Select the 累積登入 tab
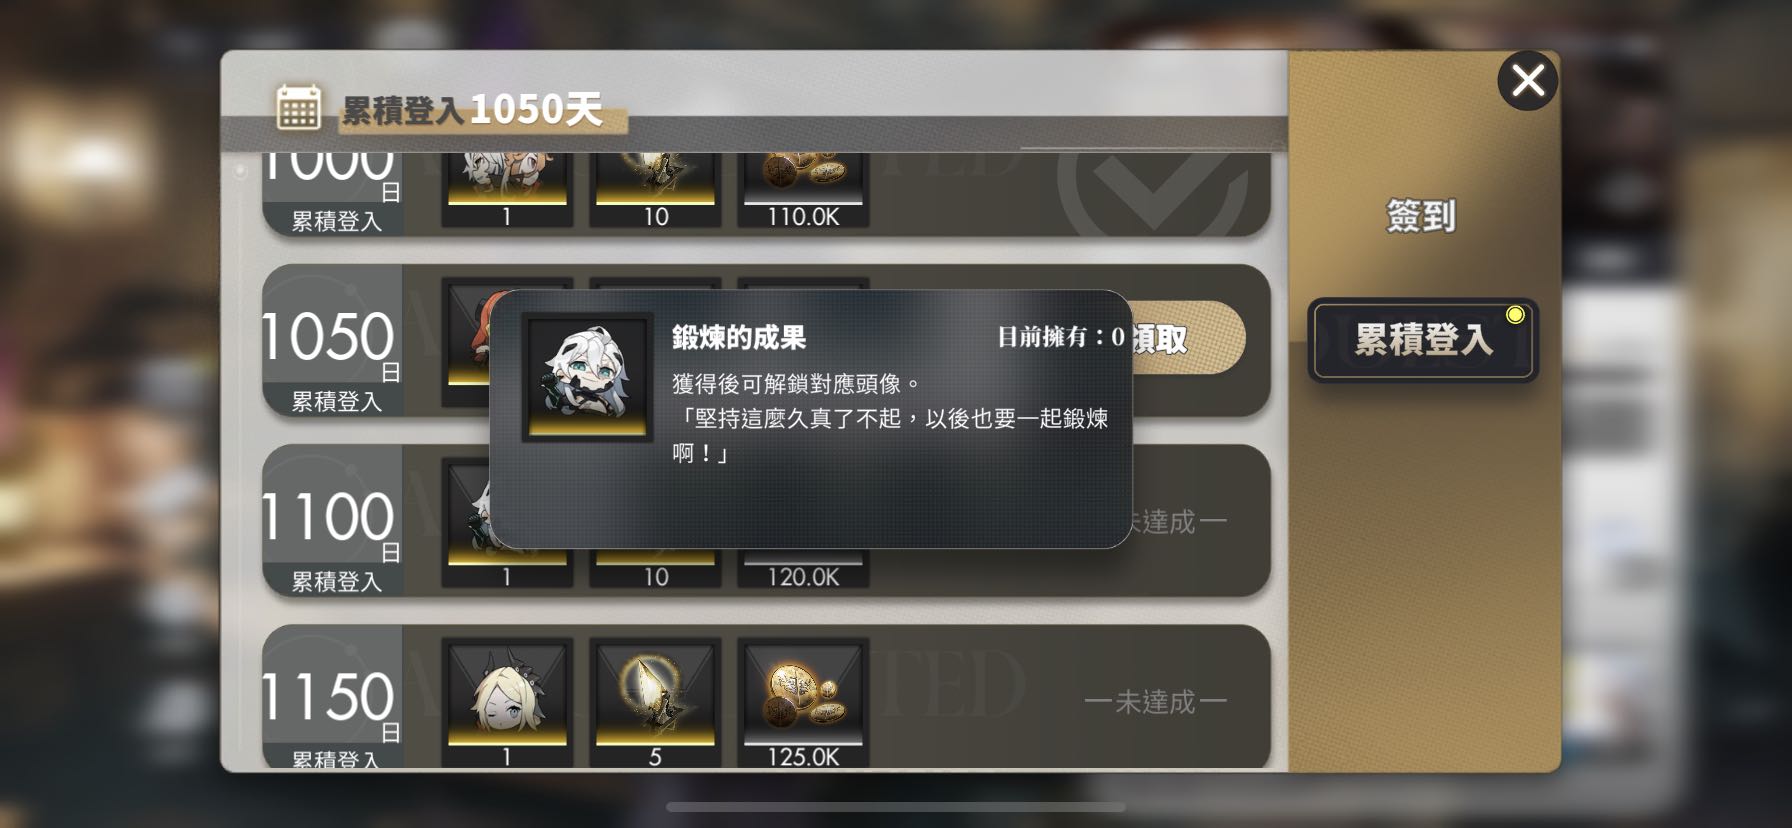The width and height of the screenshot is (1792, 828). pyautogui.click(x=1423, y=340)
